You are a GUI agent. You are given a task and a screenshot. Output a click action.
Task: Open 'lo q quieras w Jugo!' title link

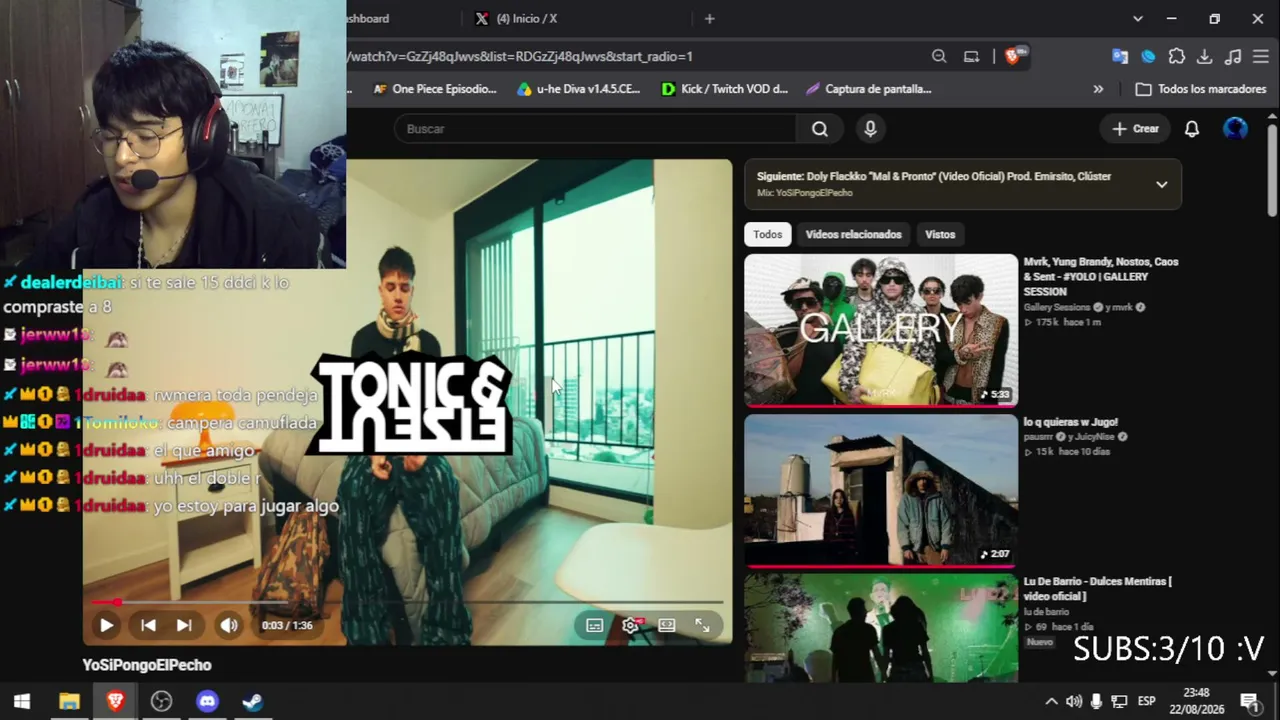coord(1071,422)
